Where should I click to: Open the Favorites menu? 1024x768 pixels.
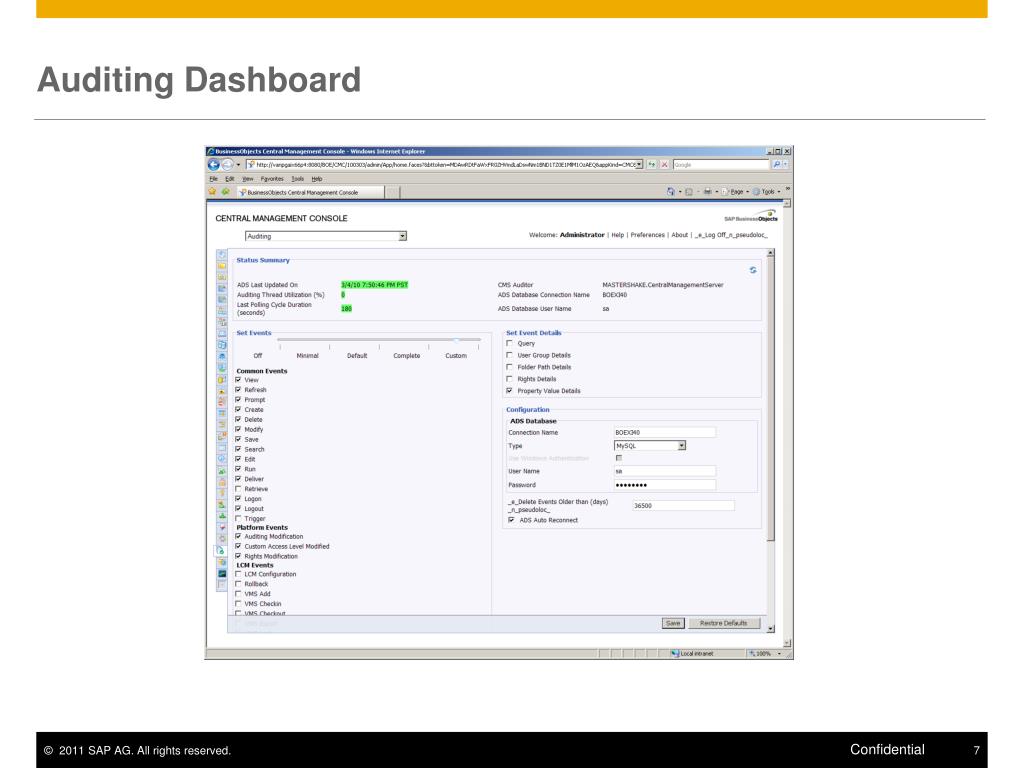tap(272, 178)
